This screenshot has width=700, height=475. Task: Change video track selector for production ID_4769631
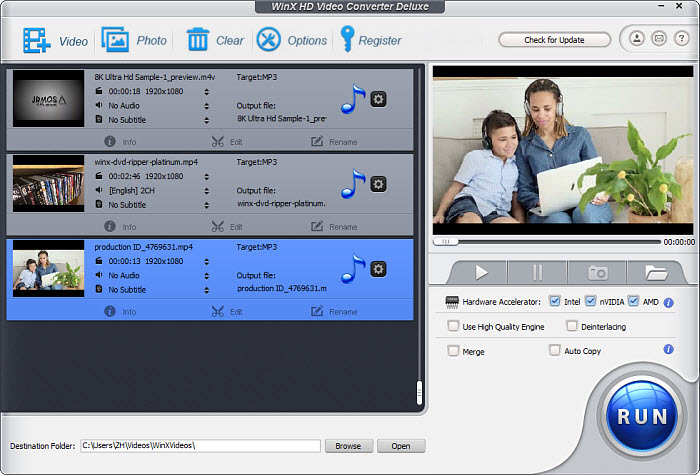pyautogui.click(x=206, y=261)
